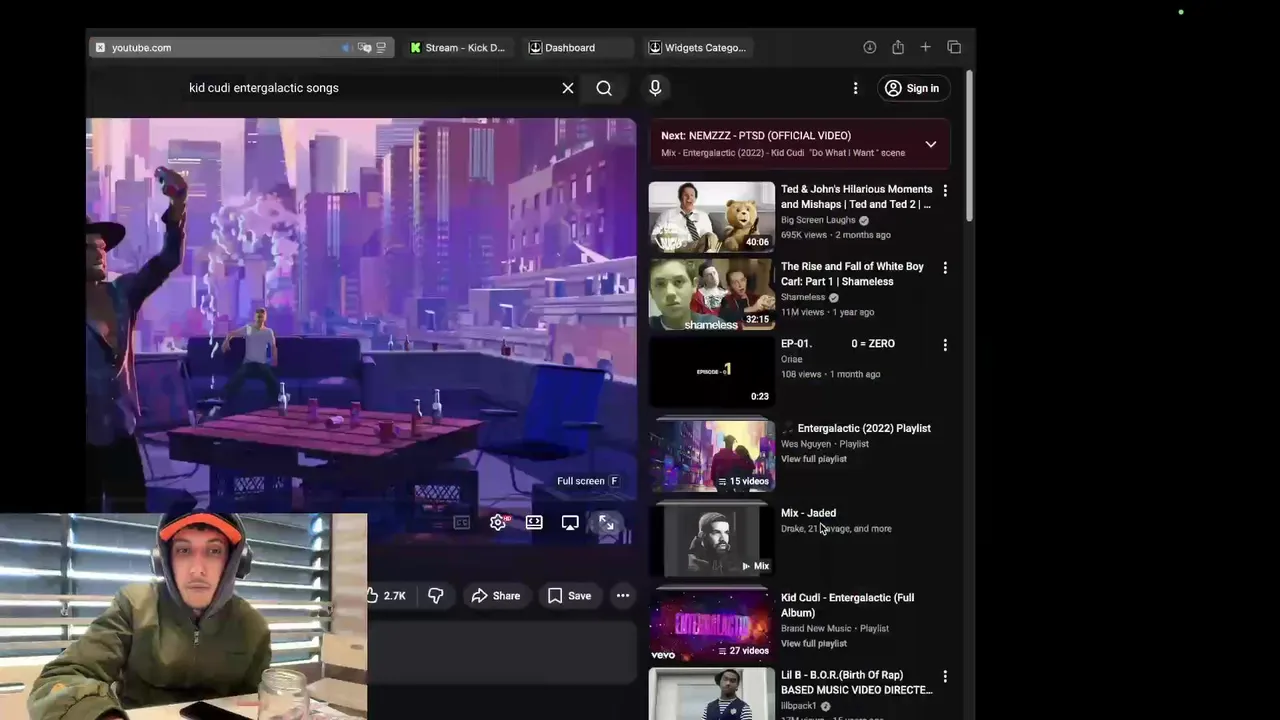
Task: Click the Mix - Jaded title
Action: point(808,513)
